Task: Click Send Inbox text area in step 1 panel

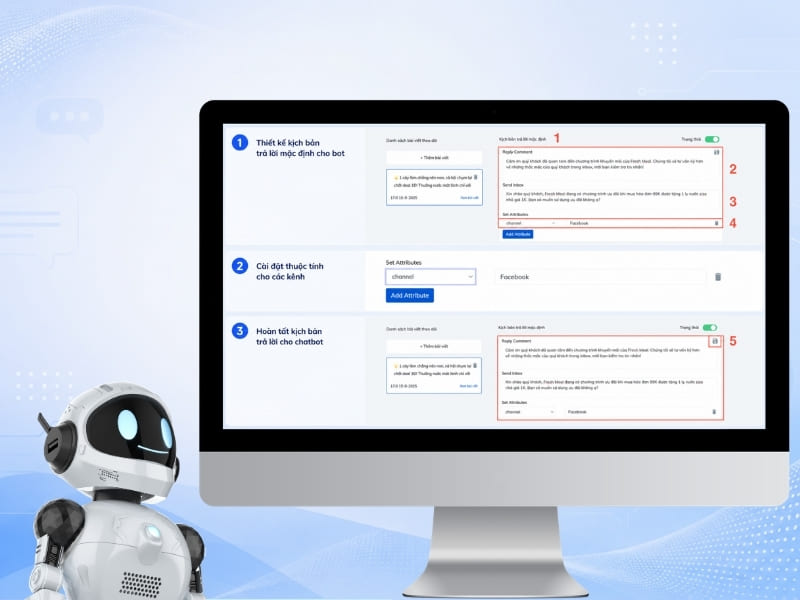Action: (610, 197)
